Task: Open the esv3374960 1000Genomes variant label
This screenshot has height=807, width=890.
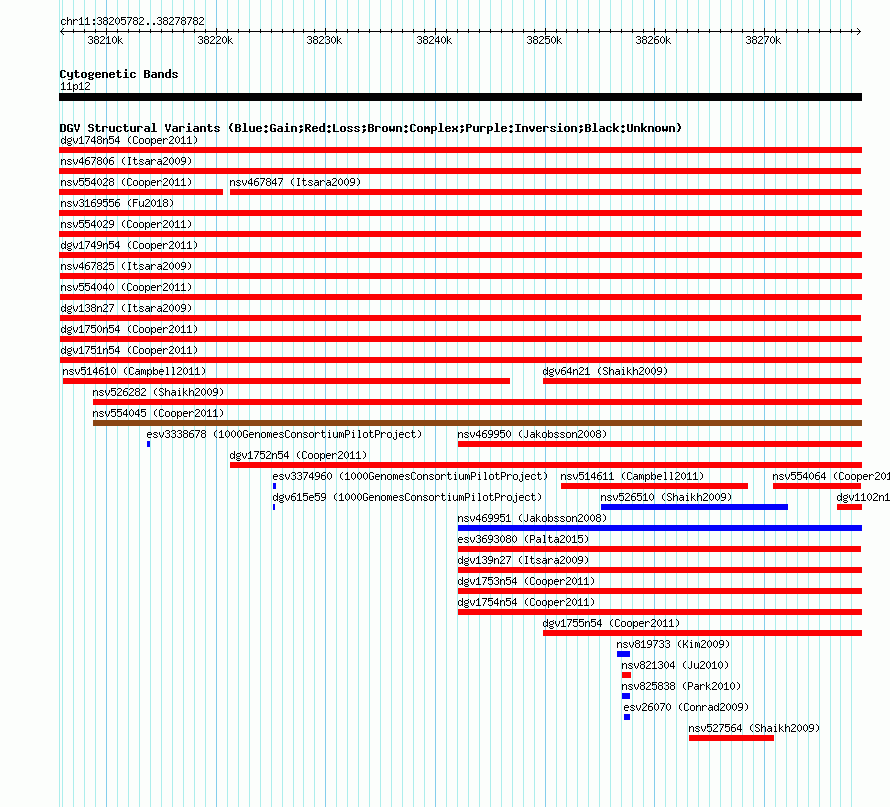Action: coord(410,476)
